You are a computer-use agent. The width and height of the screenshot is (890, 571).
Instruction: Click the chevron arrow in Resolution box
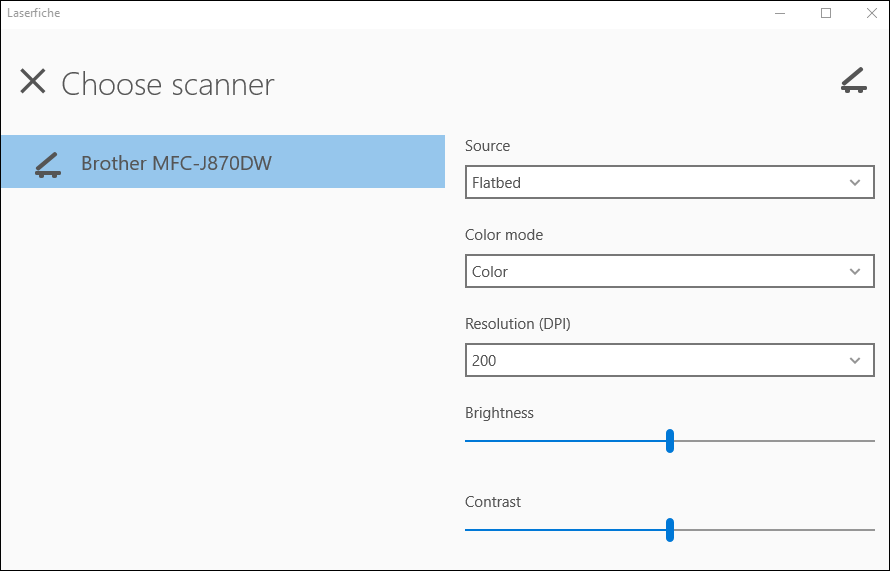pos(855,361)
